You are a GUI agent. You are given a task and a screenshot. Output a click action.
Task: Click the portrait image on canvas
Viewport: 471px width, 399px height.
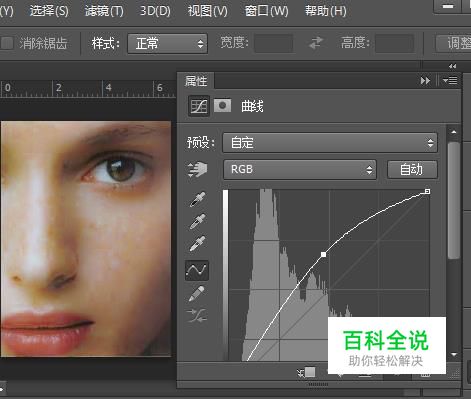tap(86, 239)
